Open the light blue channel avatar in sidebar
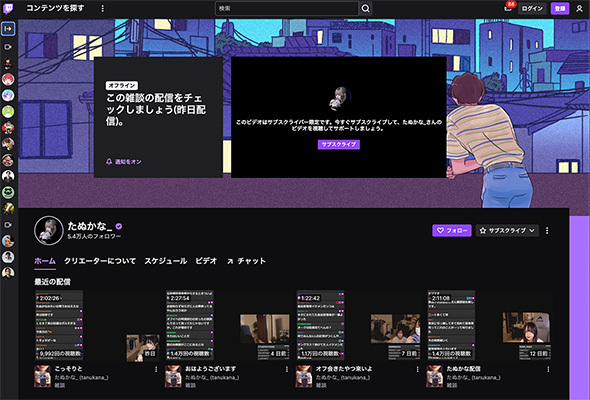590x400 pixels. tap(8, 95)
